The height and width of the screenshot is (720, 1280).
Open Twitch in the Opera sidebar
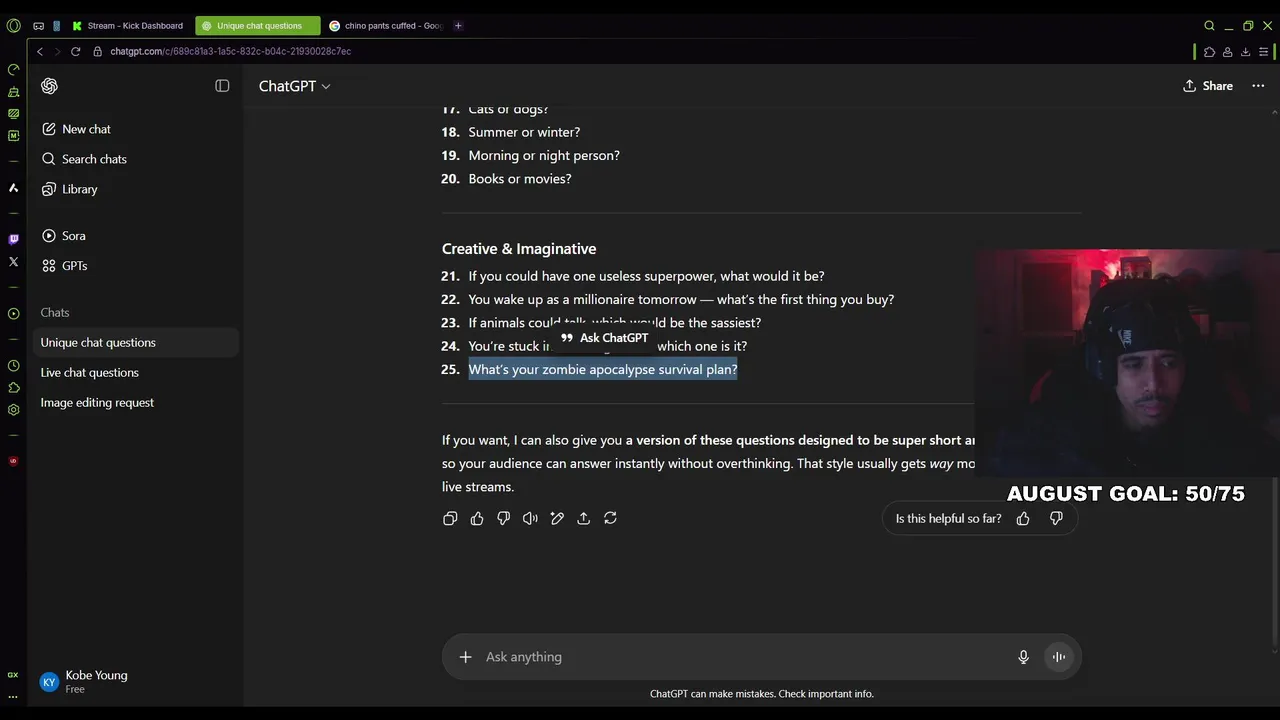[13, 239]
